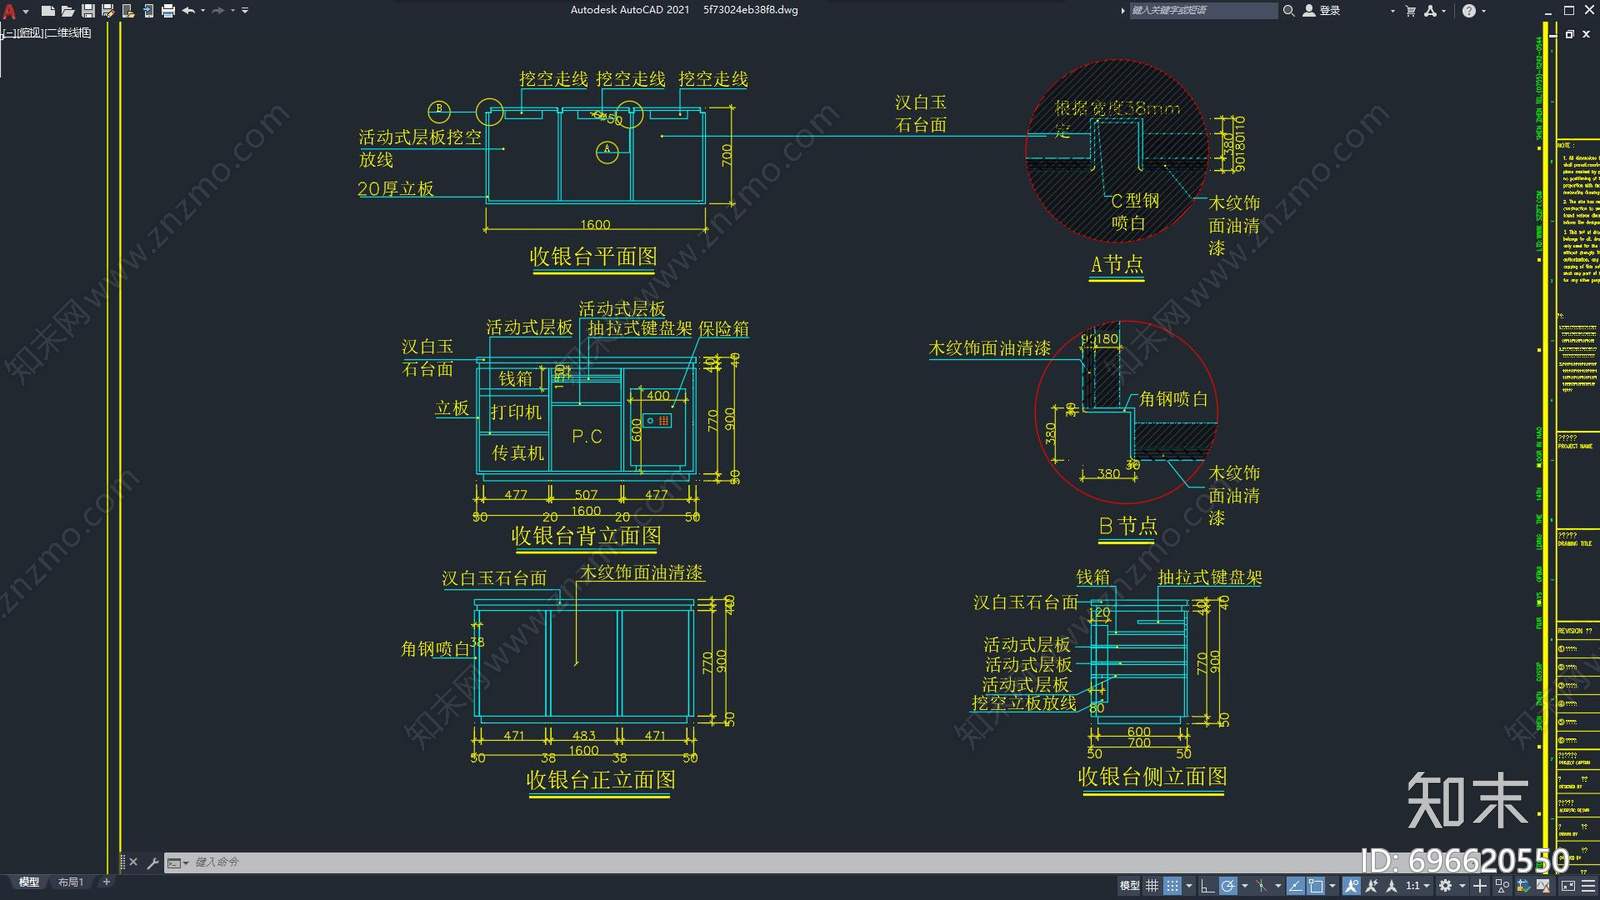Toggle polar tracking in the status bar
The width and height of the screenshot is (1600, 900).
(1227, 886)
